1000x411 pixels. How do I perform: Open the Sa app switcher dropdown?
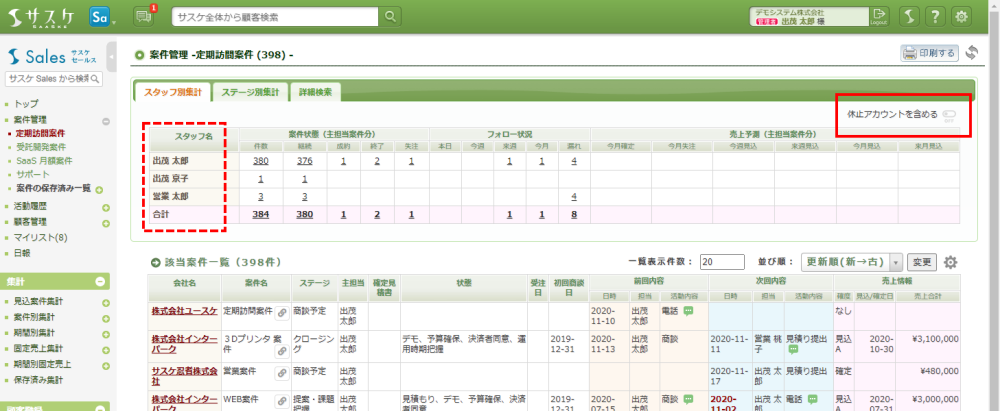coord(100,17)
